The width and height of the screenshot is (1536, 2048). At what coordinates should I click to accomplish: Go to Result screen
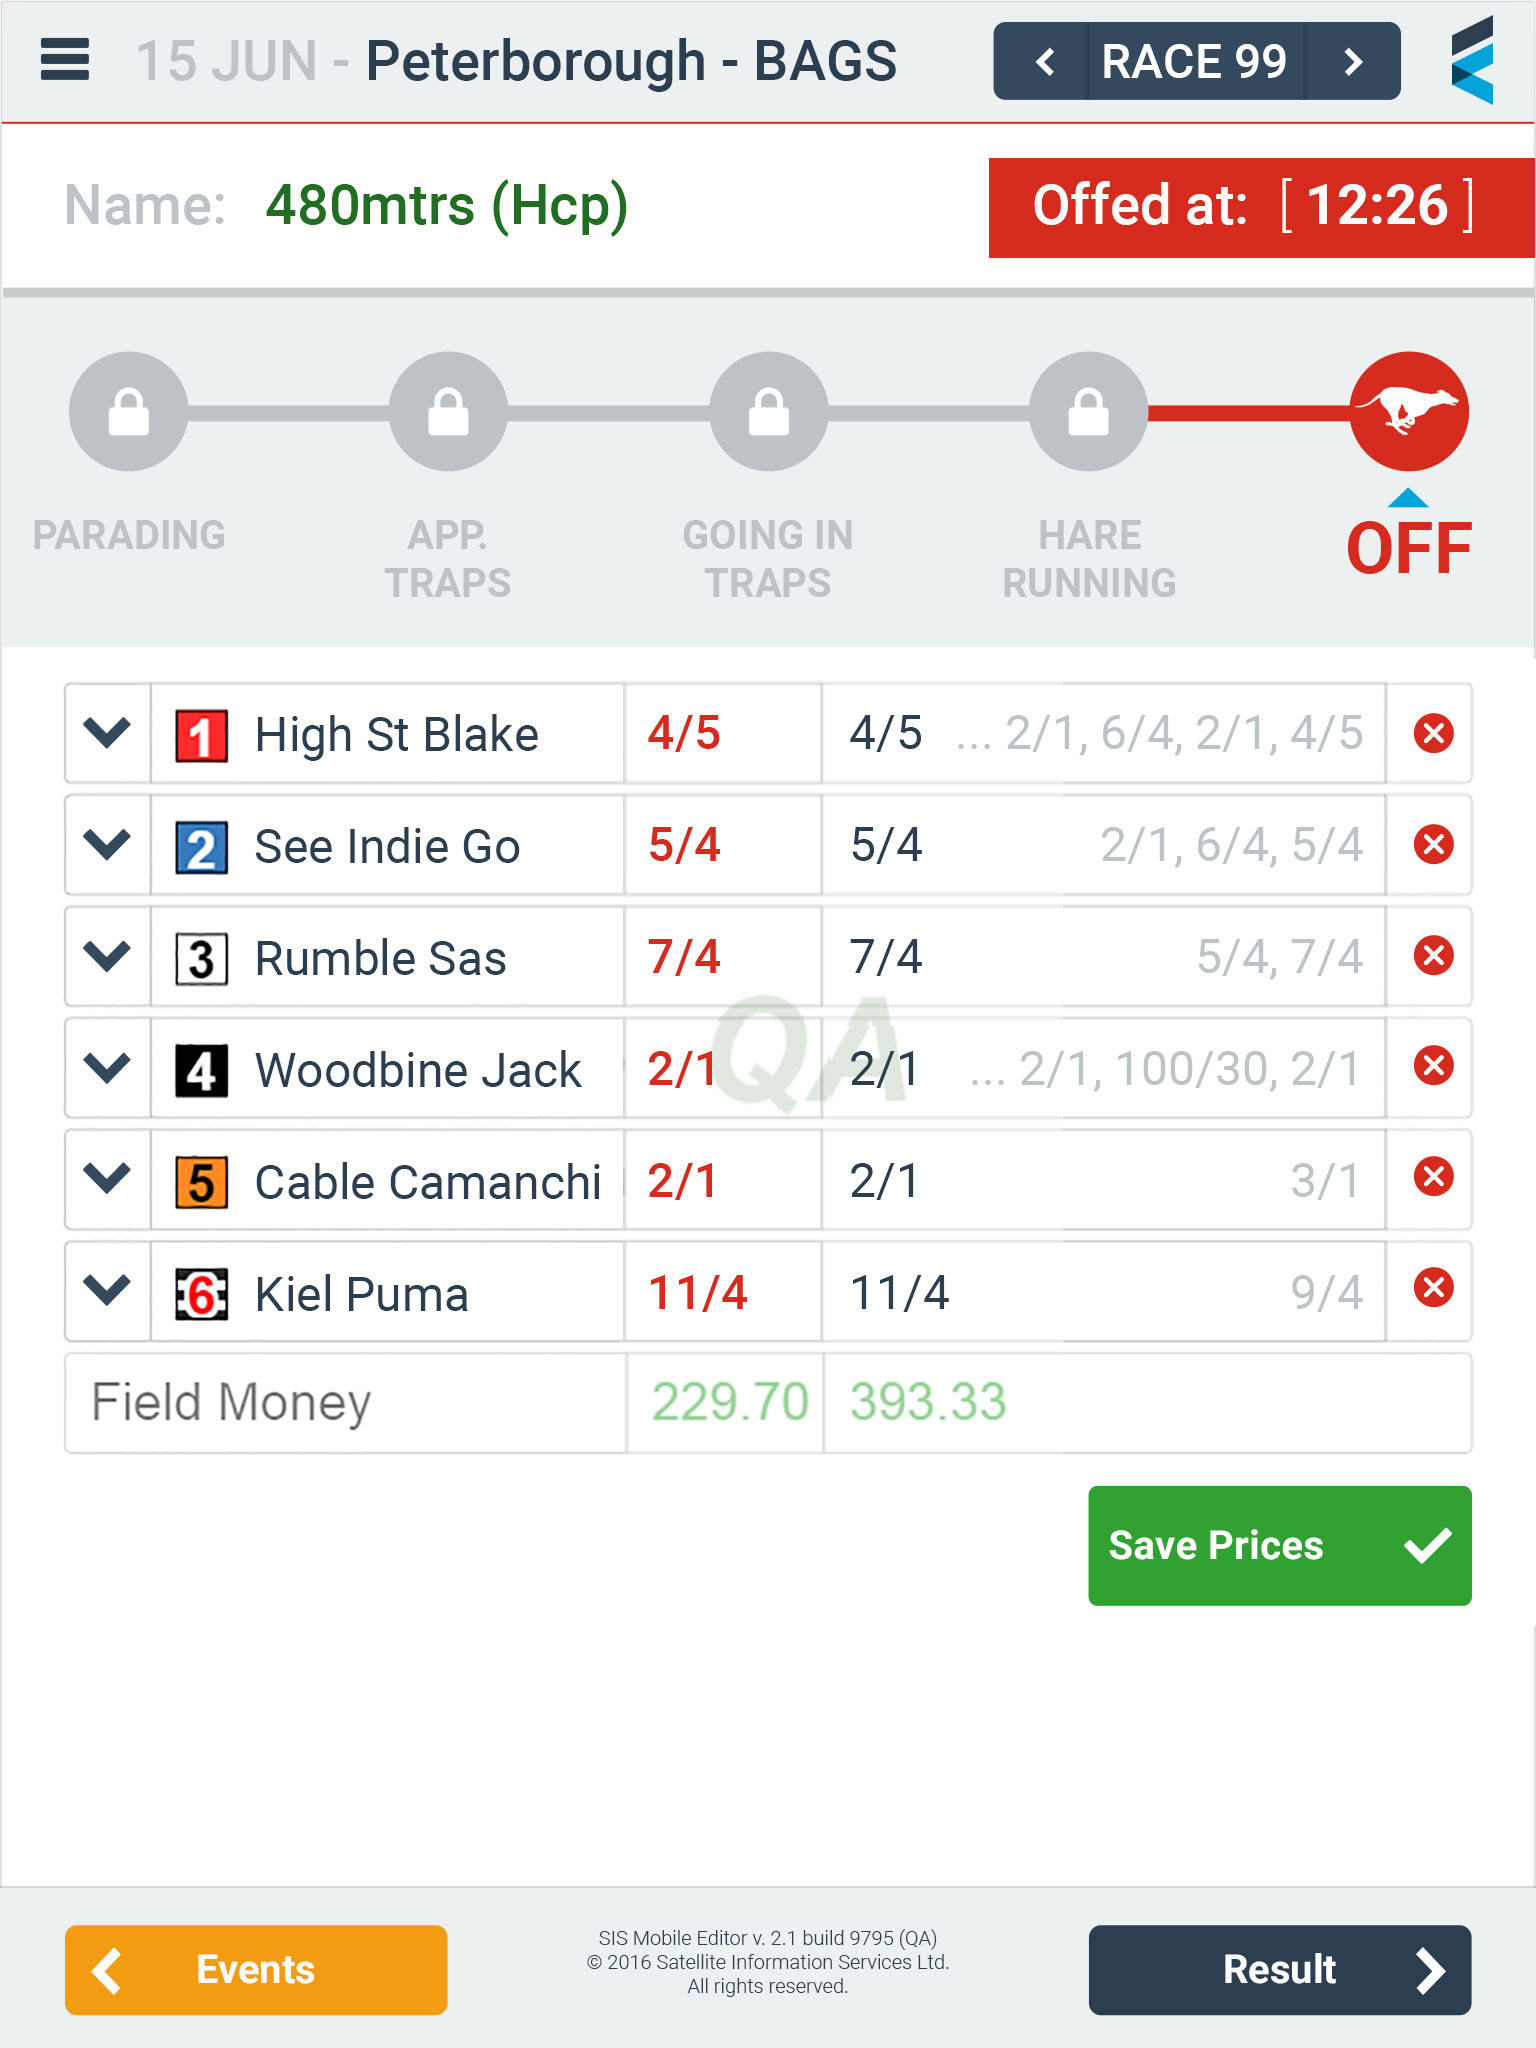pyautogui.click(x=1280, y=1969)
